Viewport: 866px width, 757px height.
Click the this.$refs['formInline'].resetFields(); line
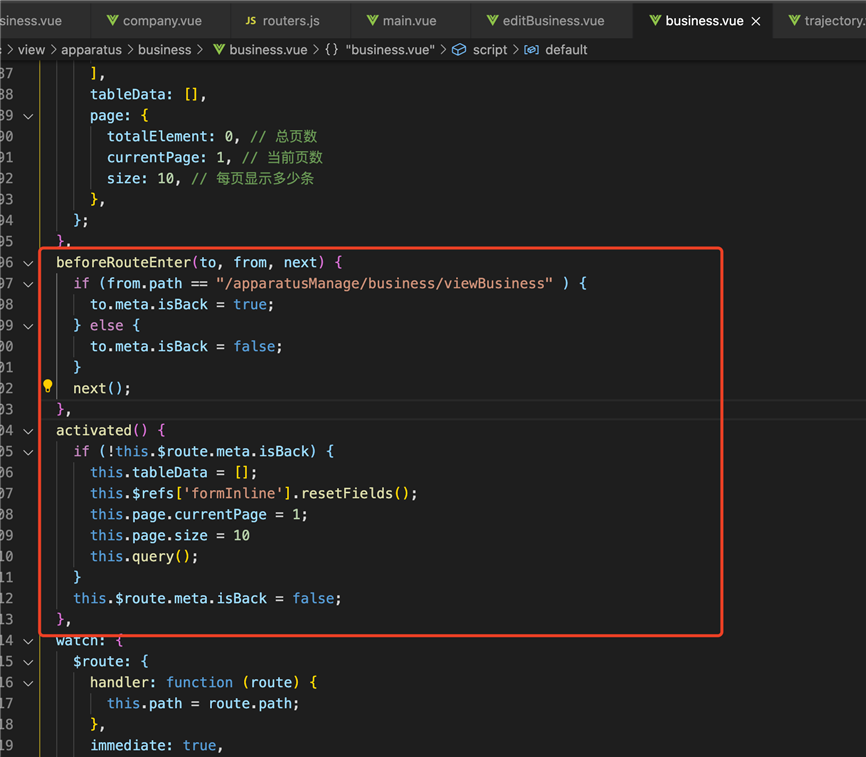click(254, 493)
